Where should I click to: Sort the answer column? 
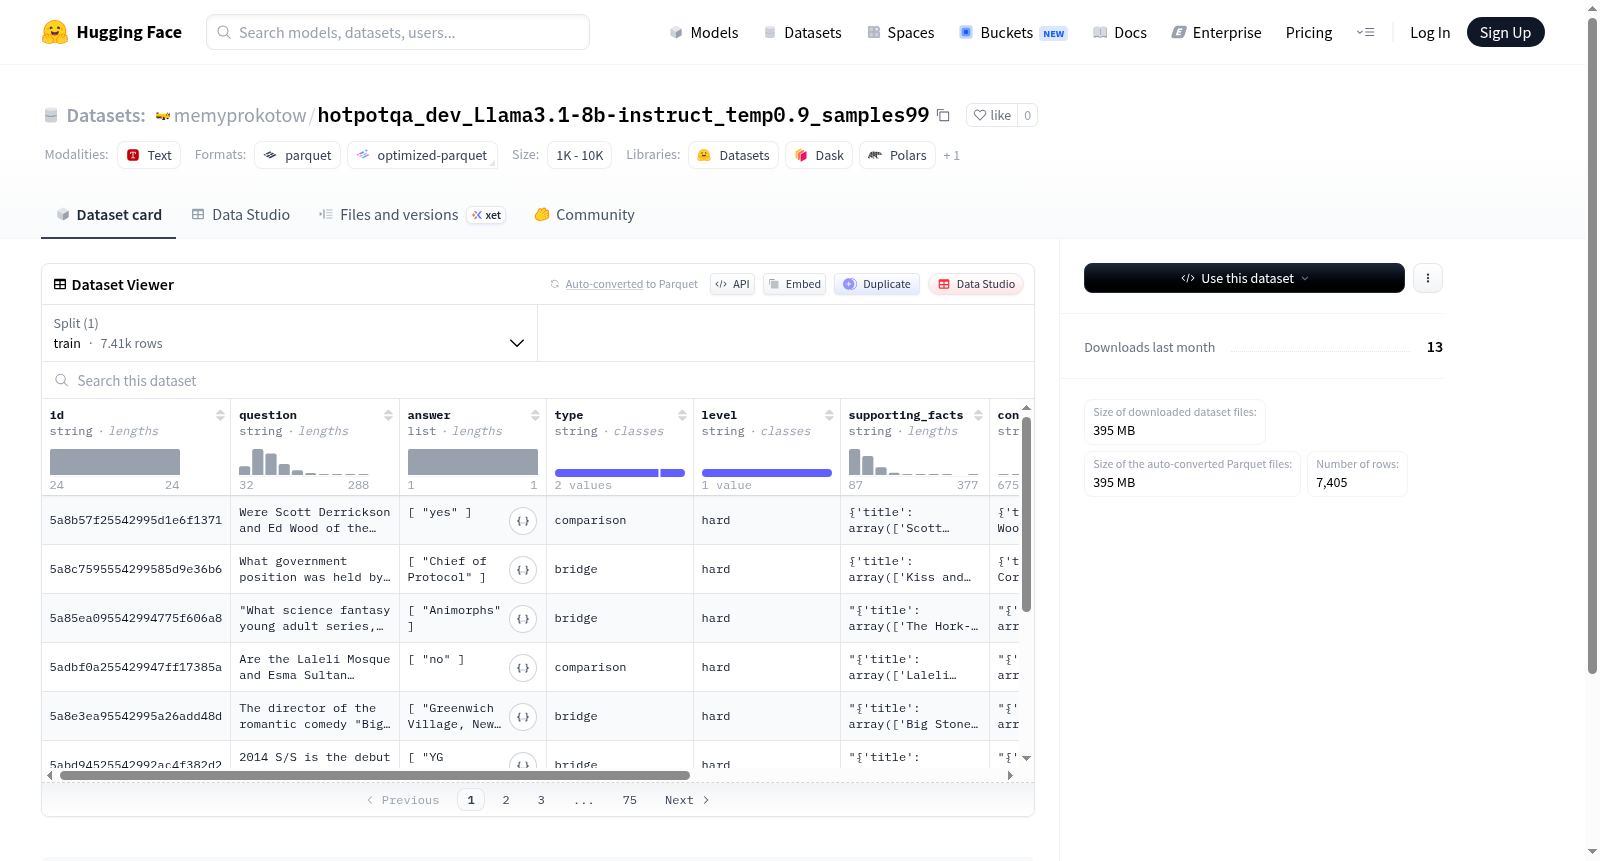coord(535,415)
